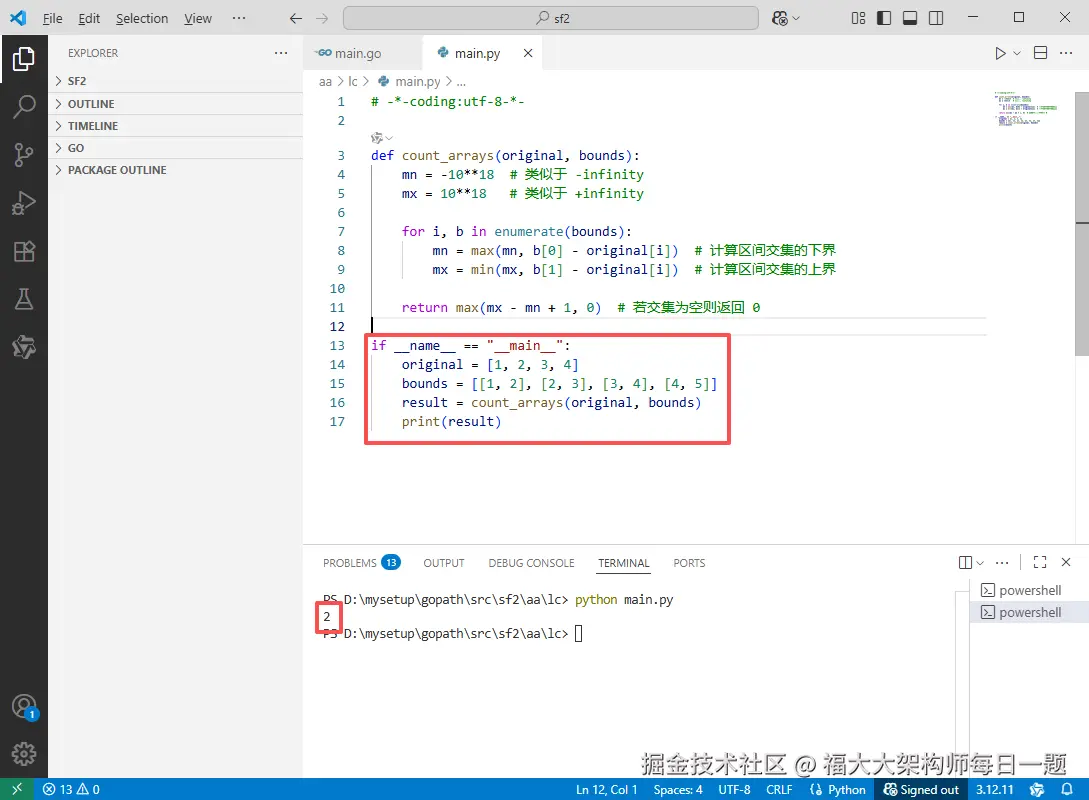Screen dimensions: 1089x800
Task: Open the Manage gear settings icon
Action: pos(24,753)
